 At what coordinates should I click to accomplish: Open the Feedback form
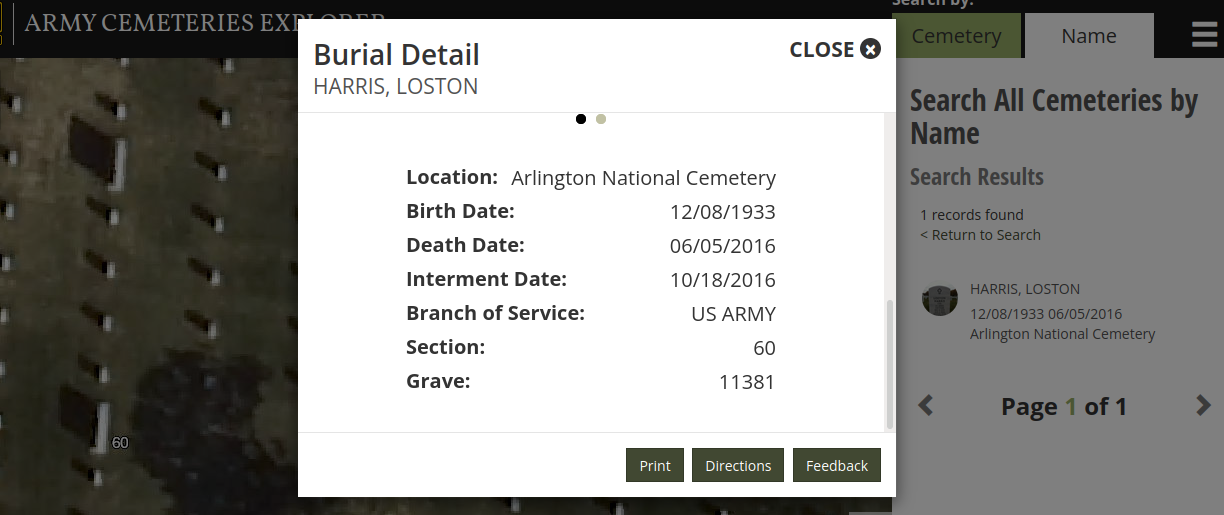point(836,466)
